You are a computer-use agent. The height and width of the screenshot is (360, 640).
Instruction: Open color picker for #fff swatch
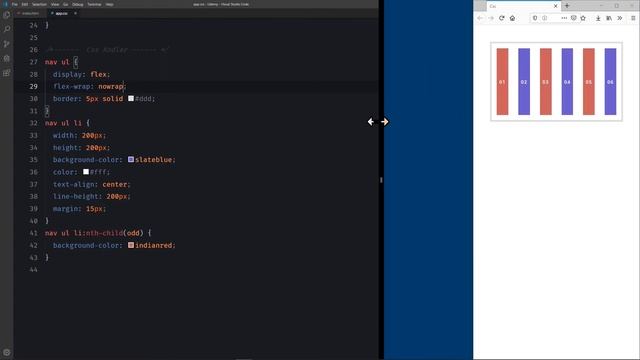click(x=86, y=172)
